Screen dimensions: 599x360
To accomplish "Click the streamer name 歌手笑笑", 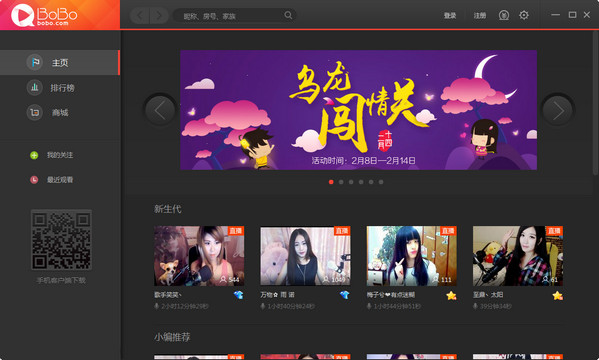I will click(168, 295).
